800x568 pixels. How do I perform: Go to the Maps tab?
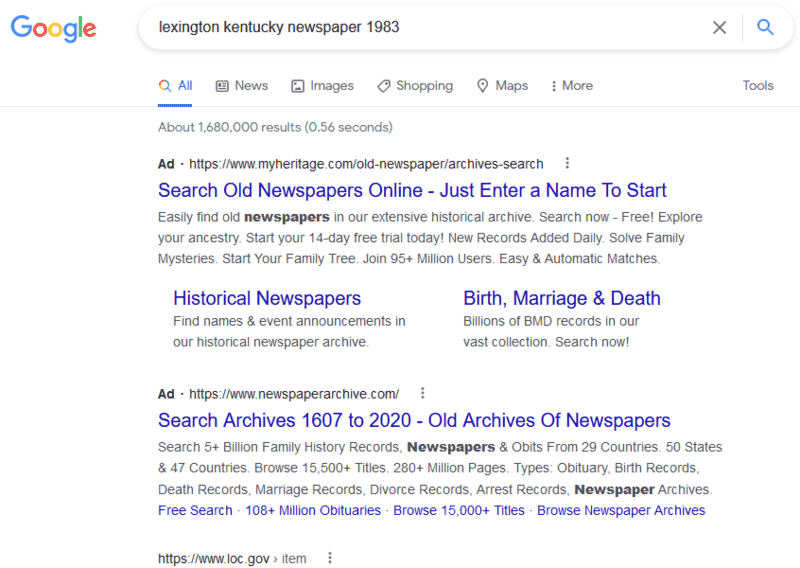[502, 86]
